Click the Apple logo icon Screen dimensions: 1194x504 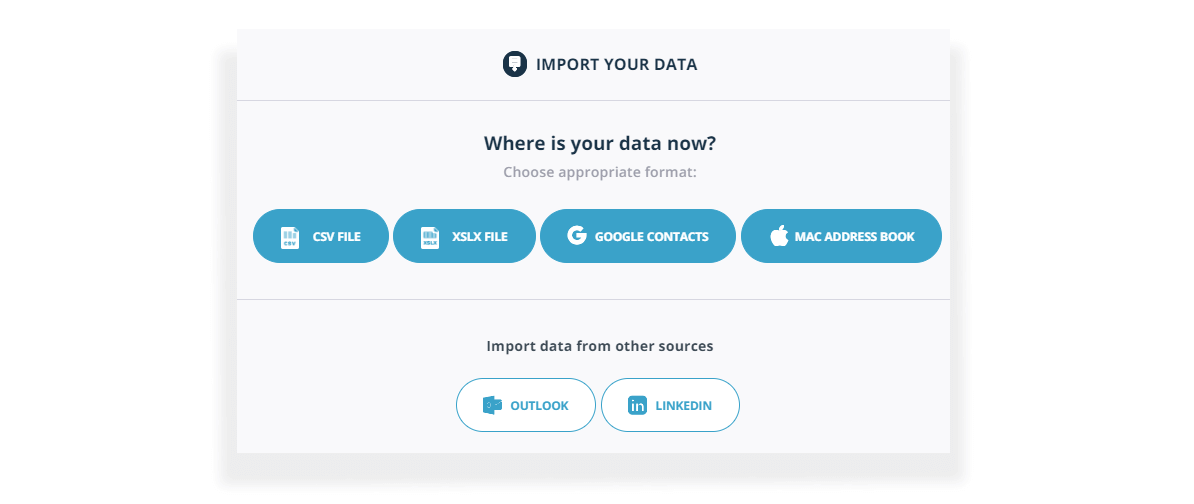(779, 236)
